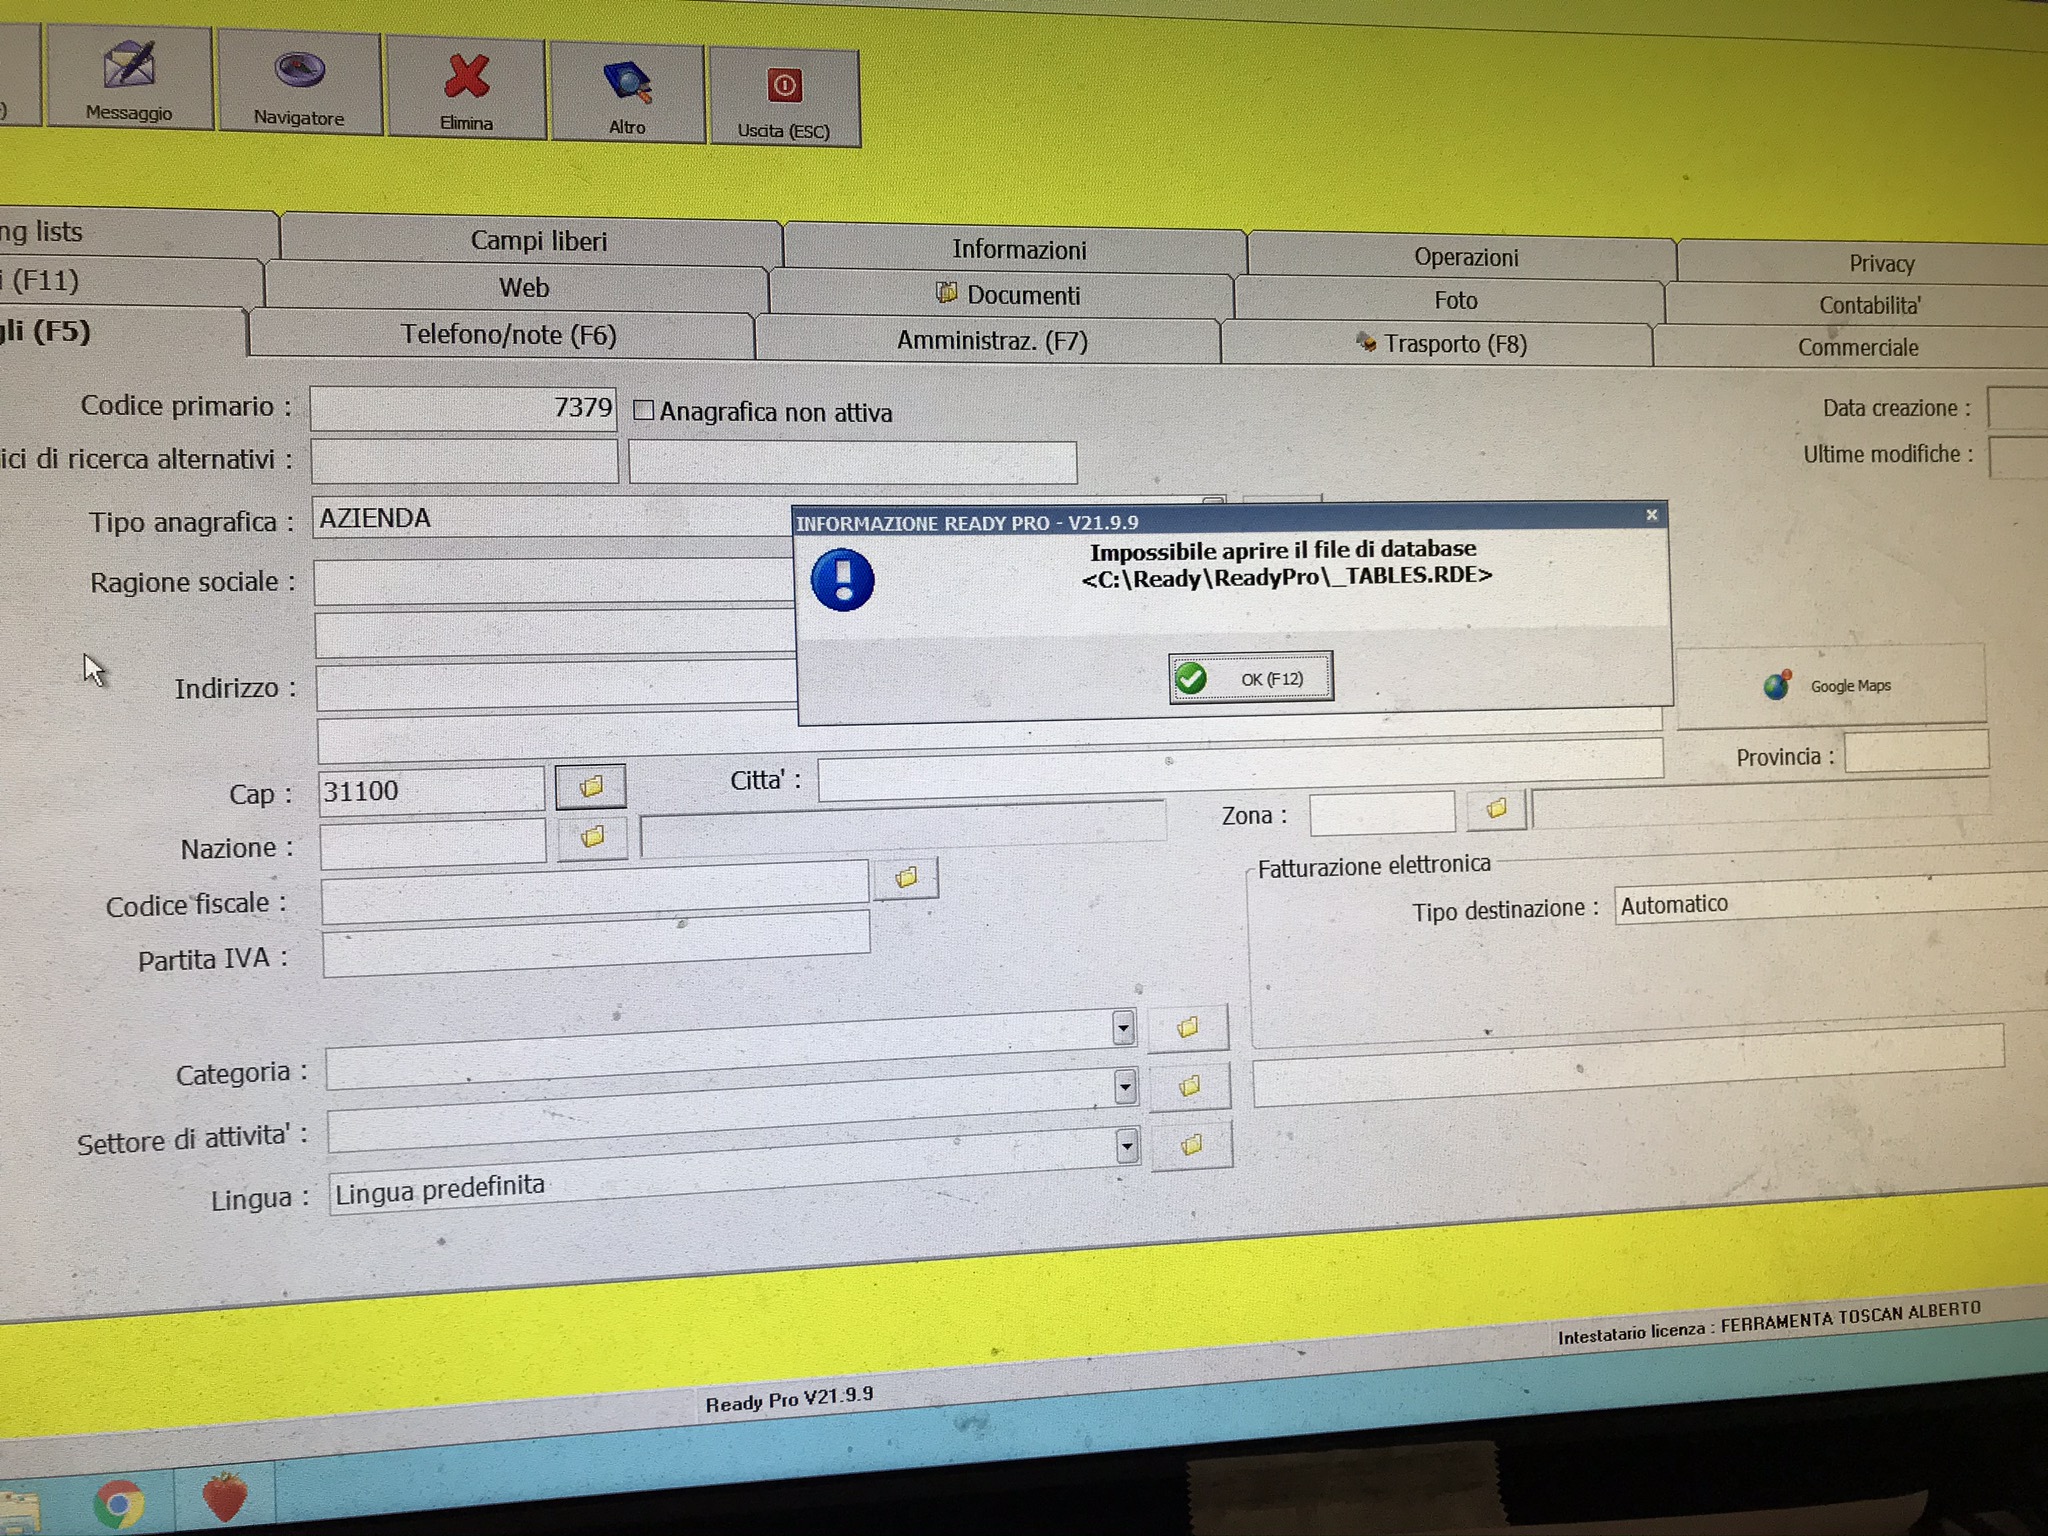This screenshot has height=1536, width=2048.
Task: Click folder icon next to Cap field
Action: [591, 786]
